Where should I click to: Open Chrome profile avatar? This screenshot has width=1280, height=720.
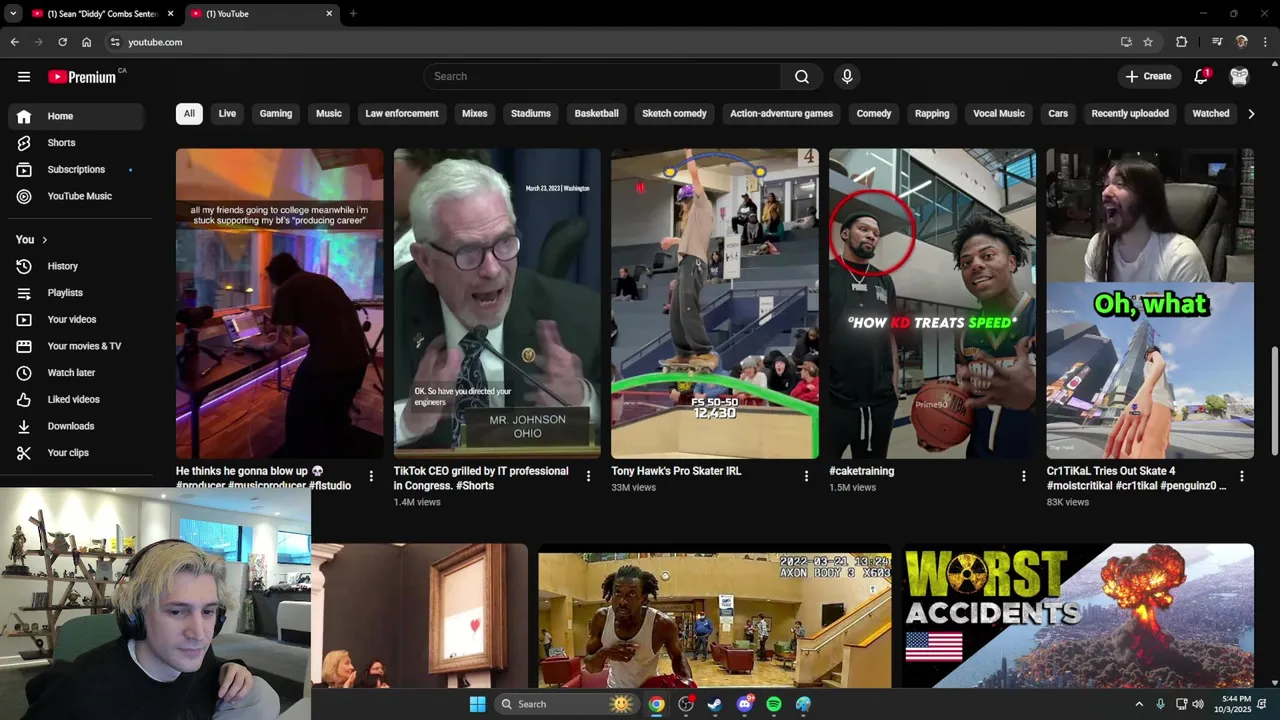1242,42
